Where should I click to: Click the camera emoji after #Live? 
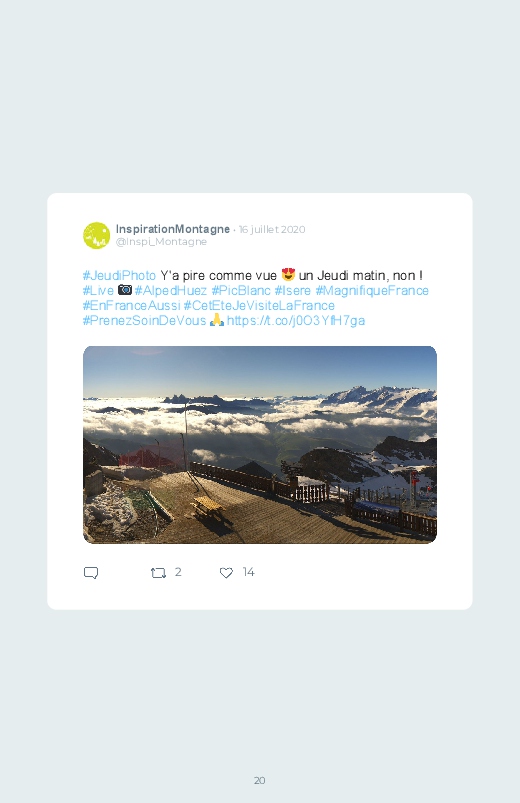click(x=125, y=290)
